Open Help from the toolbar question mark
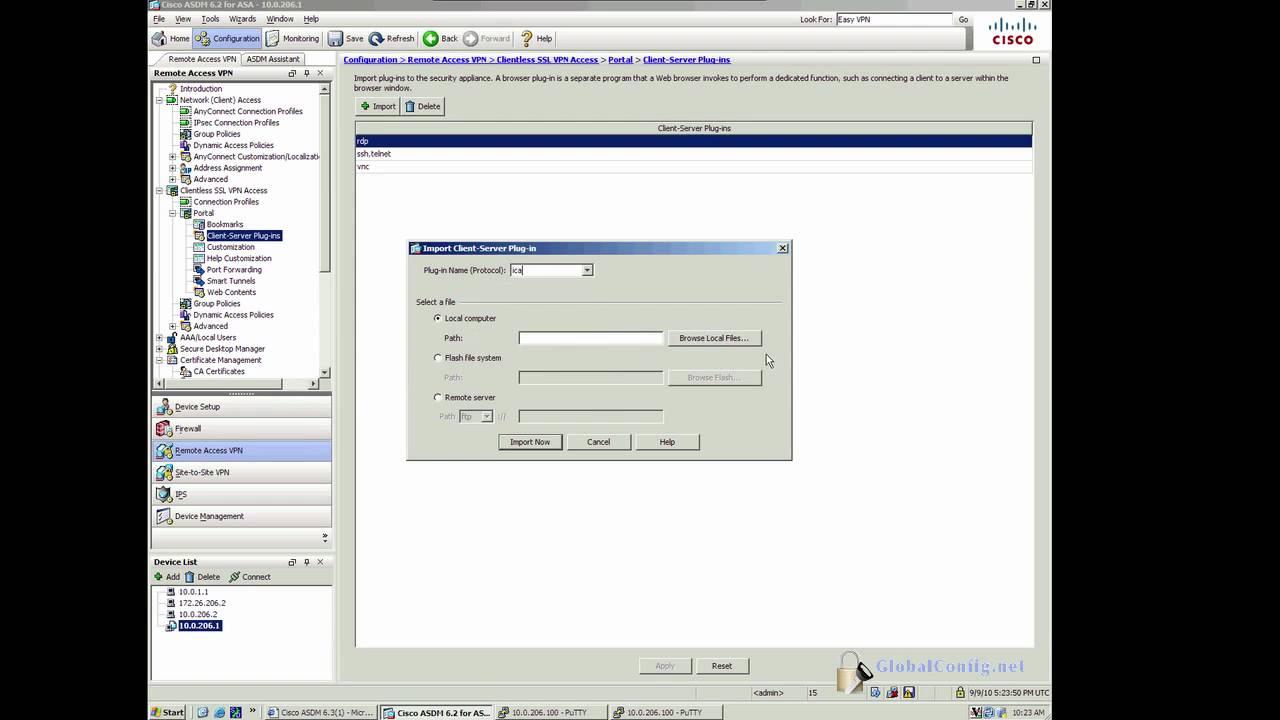Viewport: 1280px width, 720px height. 535,38
